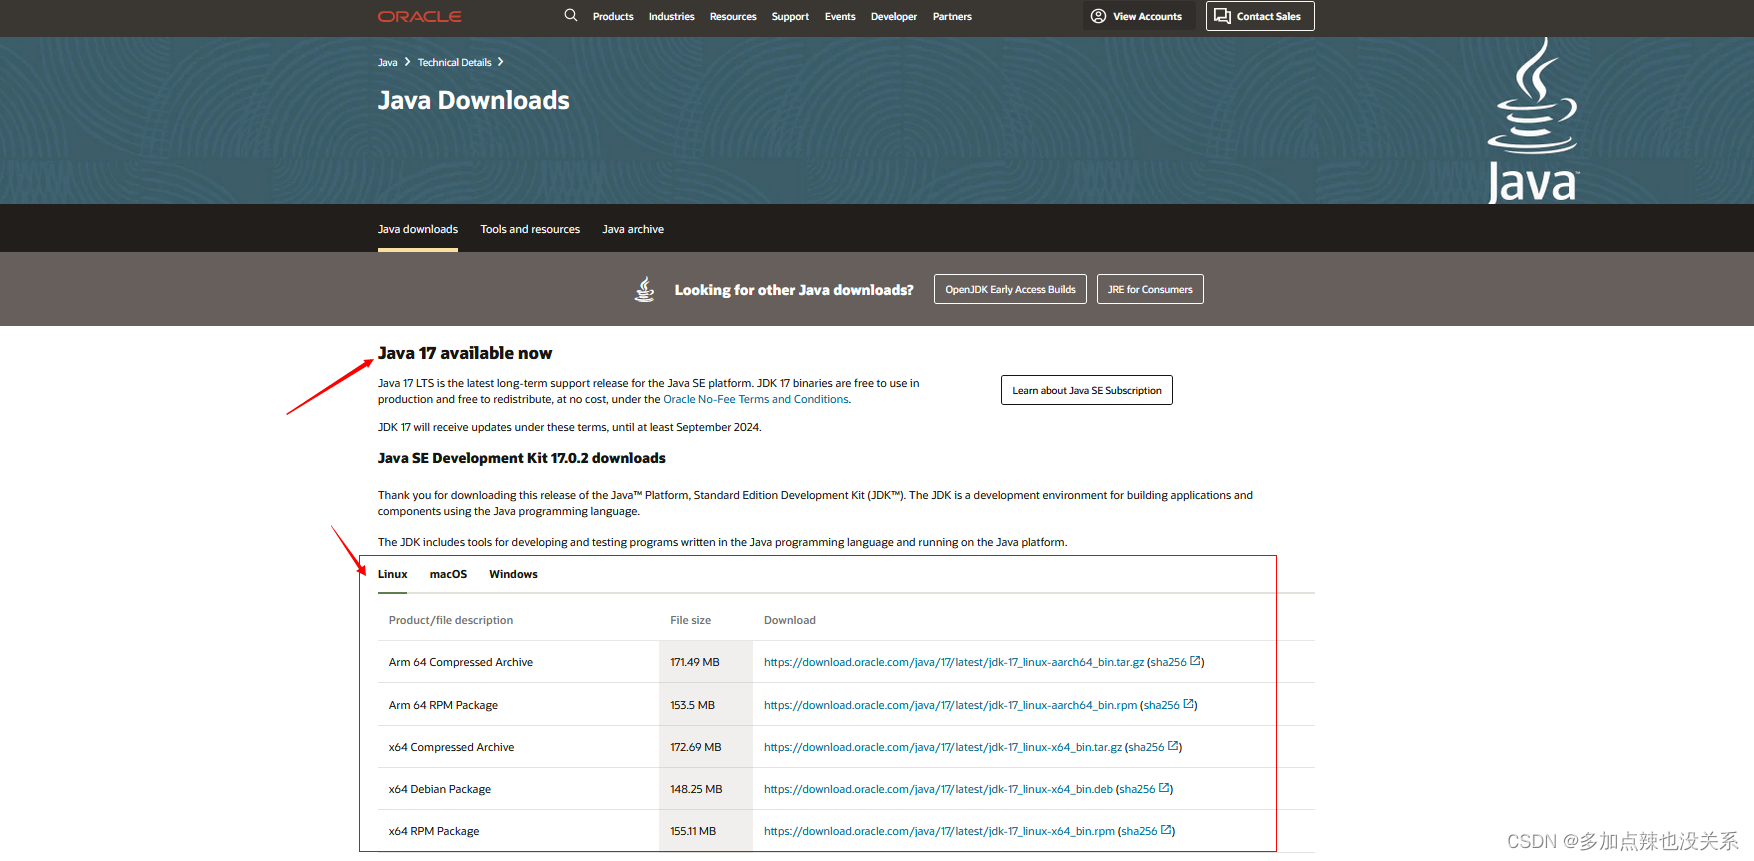Open the Resources menu
This screenshot has height=861, width=1754.
pyautogui.click(x=733, y=16)
